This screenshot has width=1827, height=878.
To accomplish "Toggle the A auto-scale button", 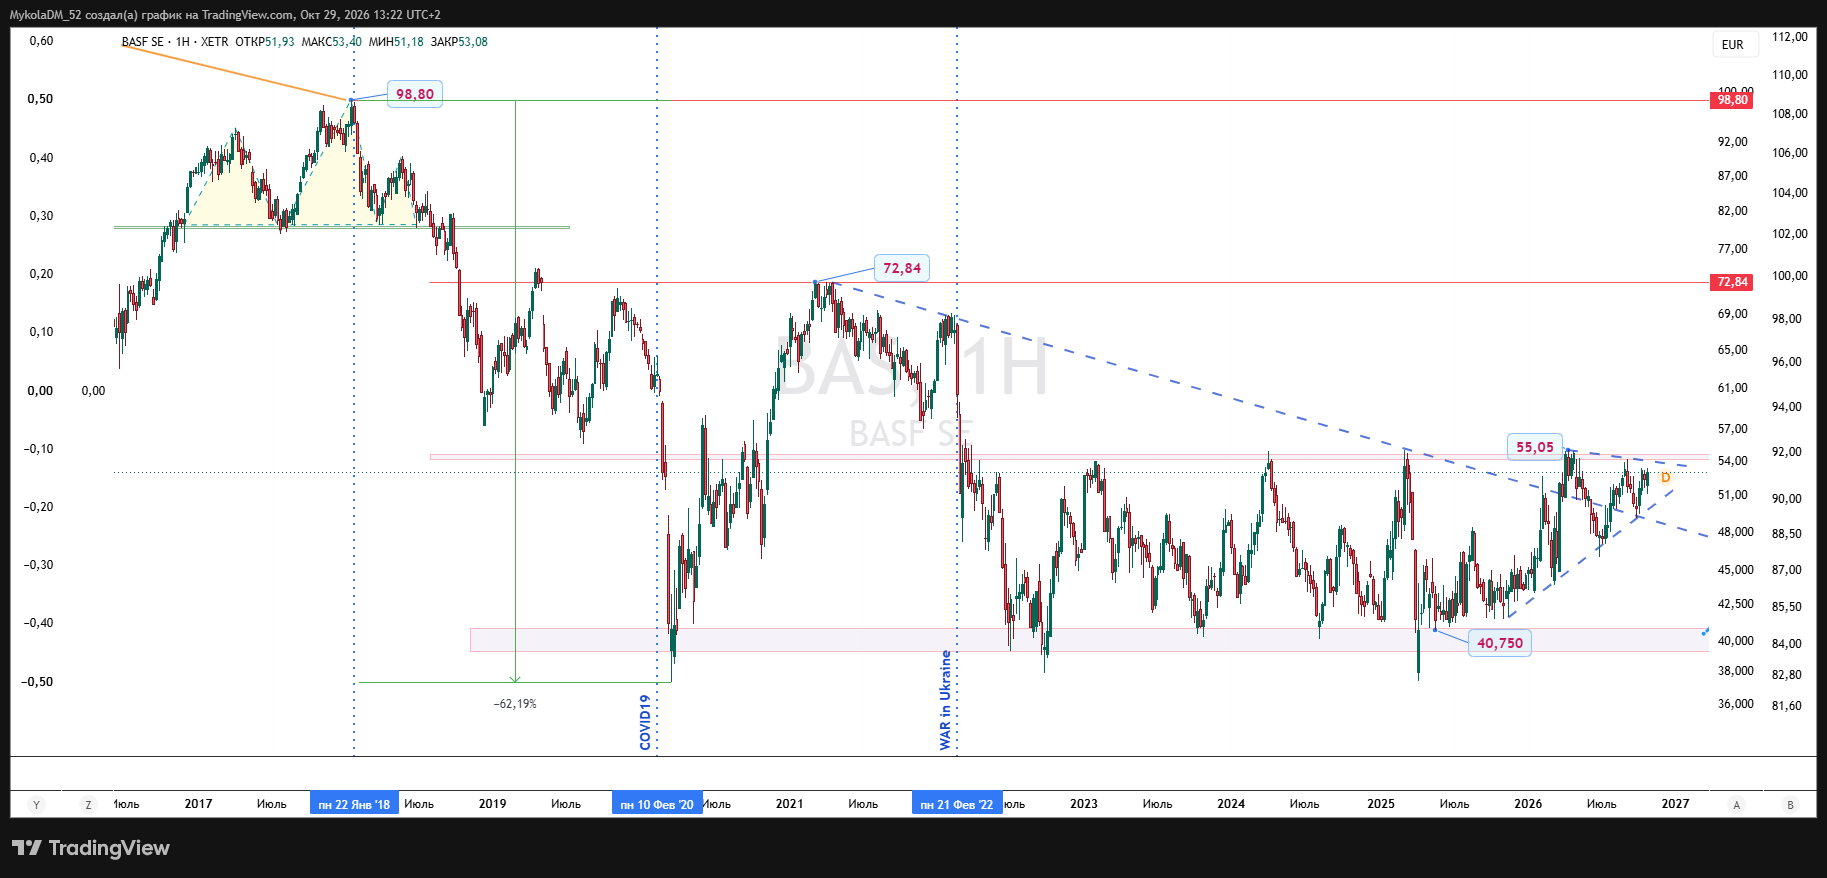I will 1736,805.
